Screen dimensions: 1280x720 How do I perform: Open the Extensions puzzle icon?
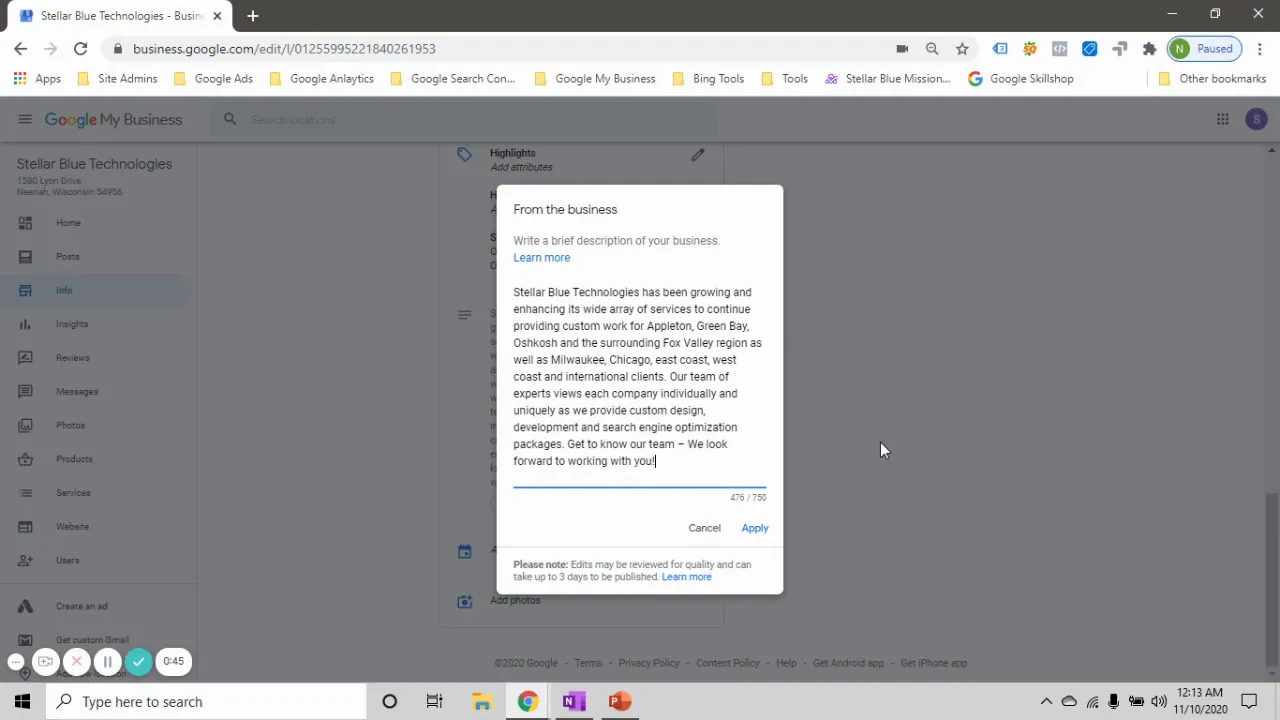1149,48
